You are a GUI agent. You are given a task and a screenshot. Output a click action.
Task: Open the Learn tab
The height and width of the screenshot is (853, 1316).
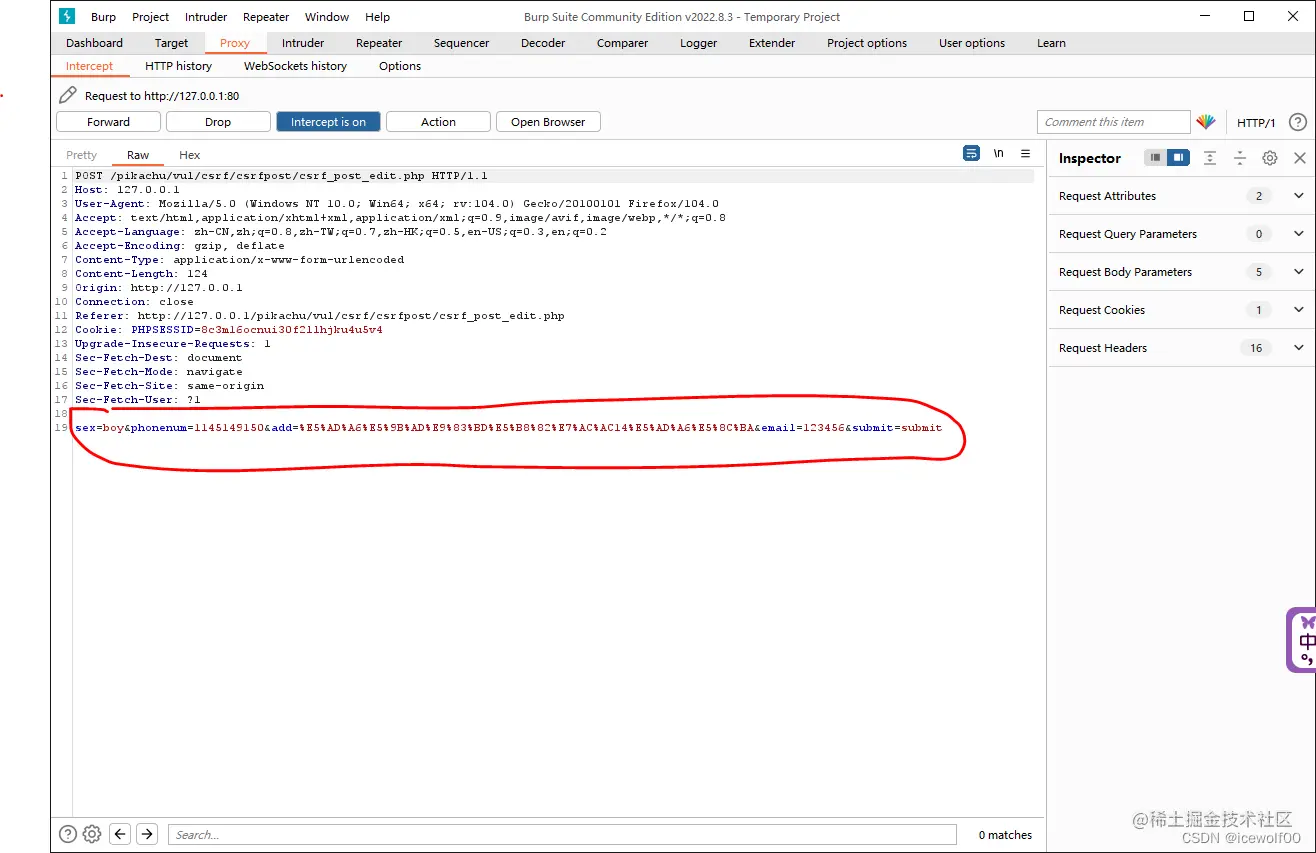point(1051,43)
